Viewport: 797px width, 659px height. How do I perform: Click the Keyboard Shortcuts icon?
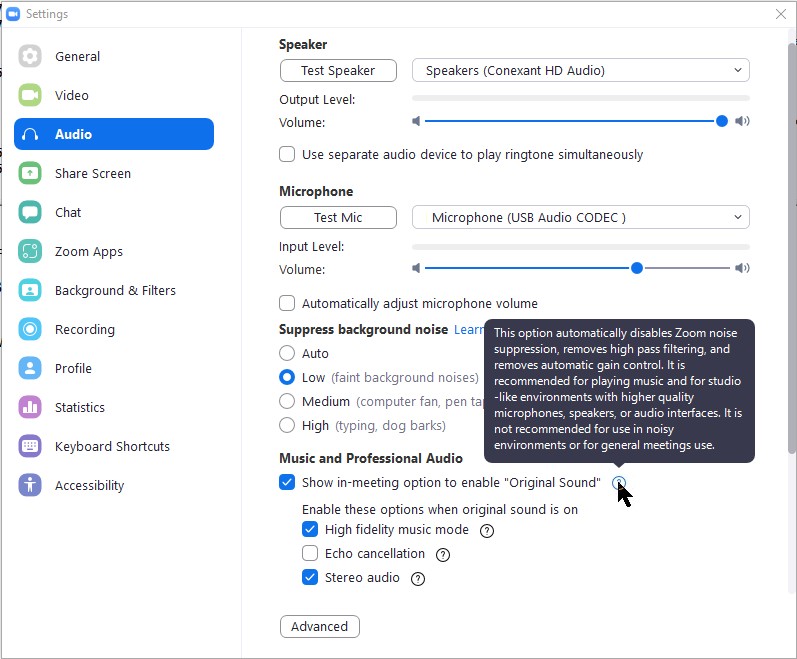(30, 446)
